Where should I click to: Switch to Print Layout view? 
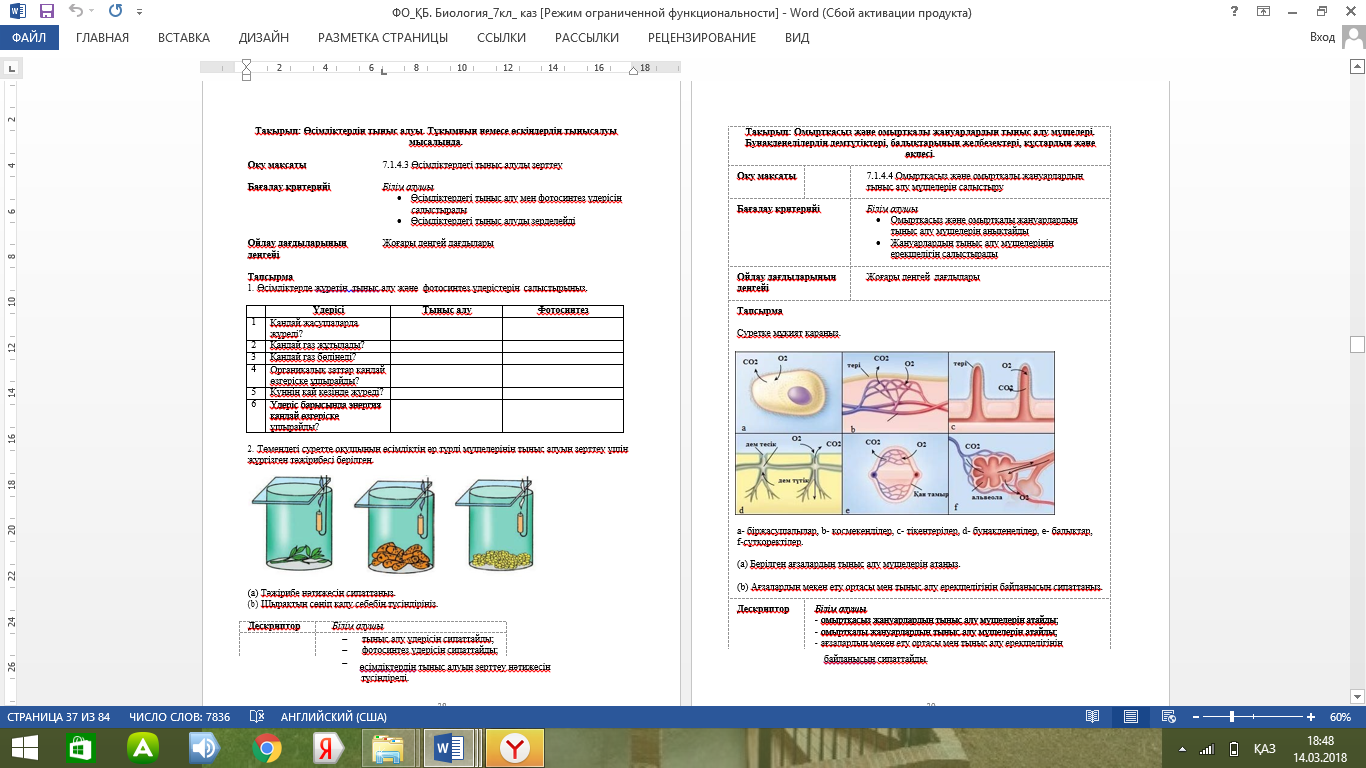click(x=1131, y=717)
